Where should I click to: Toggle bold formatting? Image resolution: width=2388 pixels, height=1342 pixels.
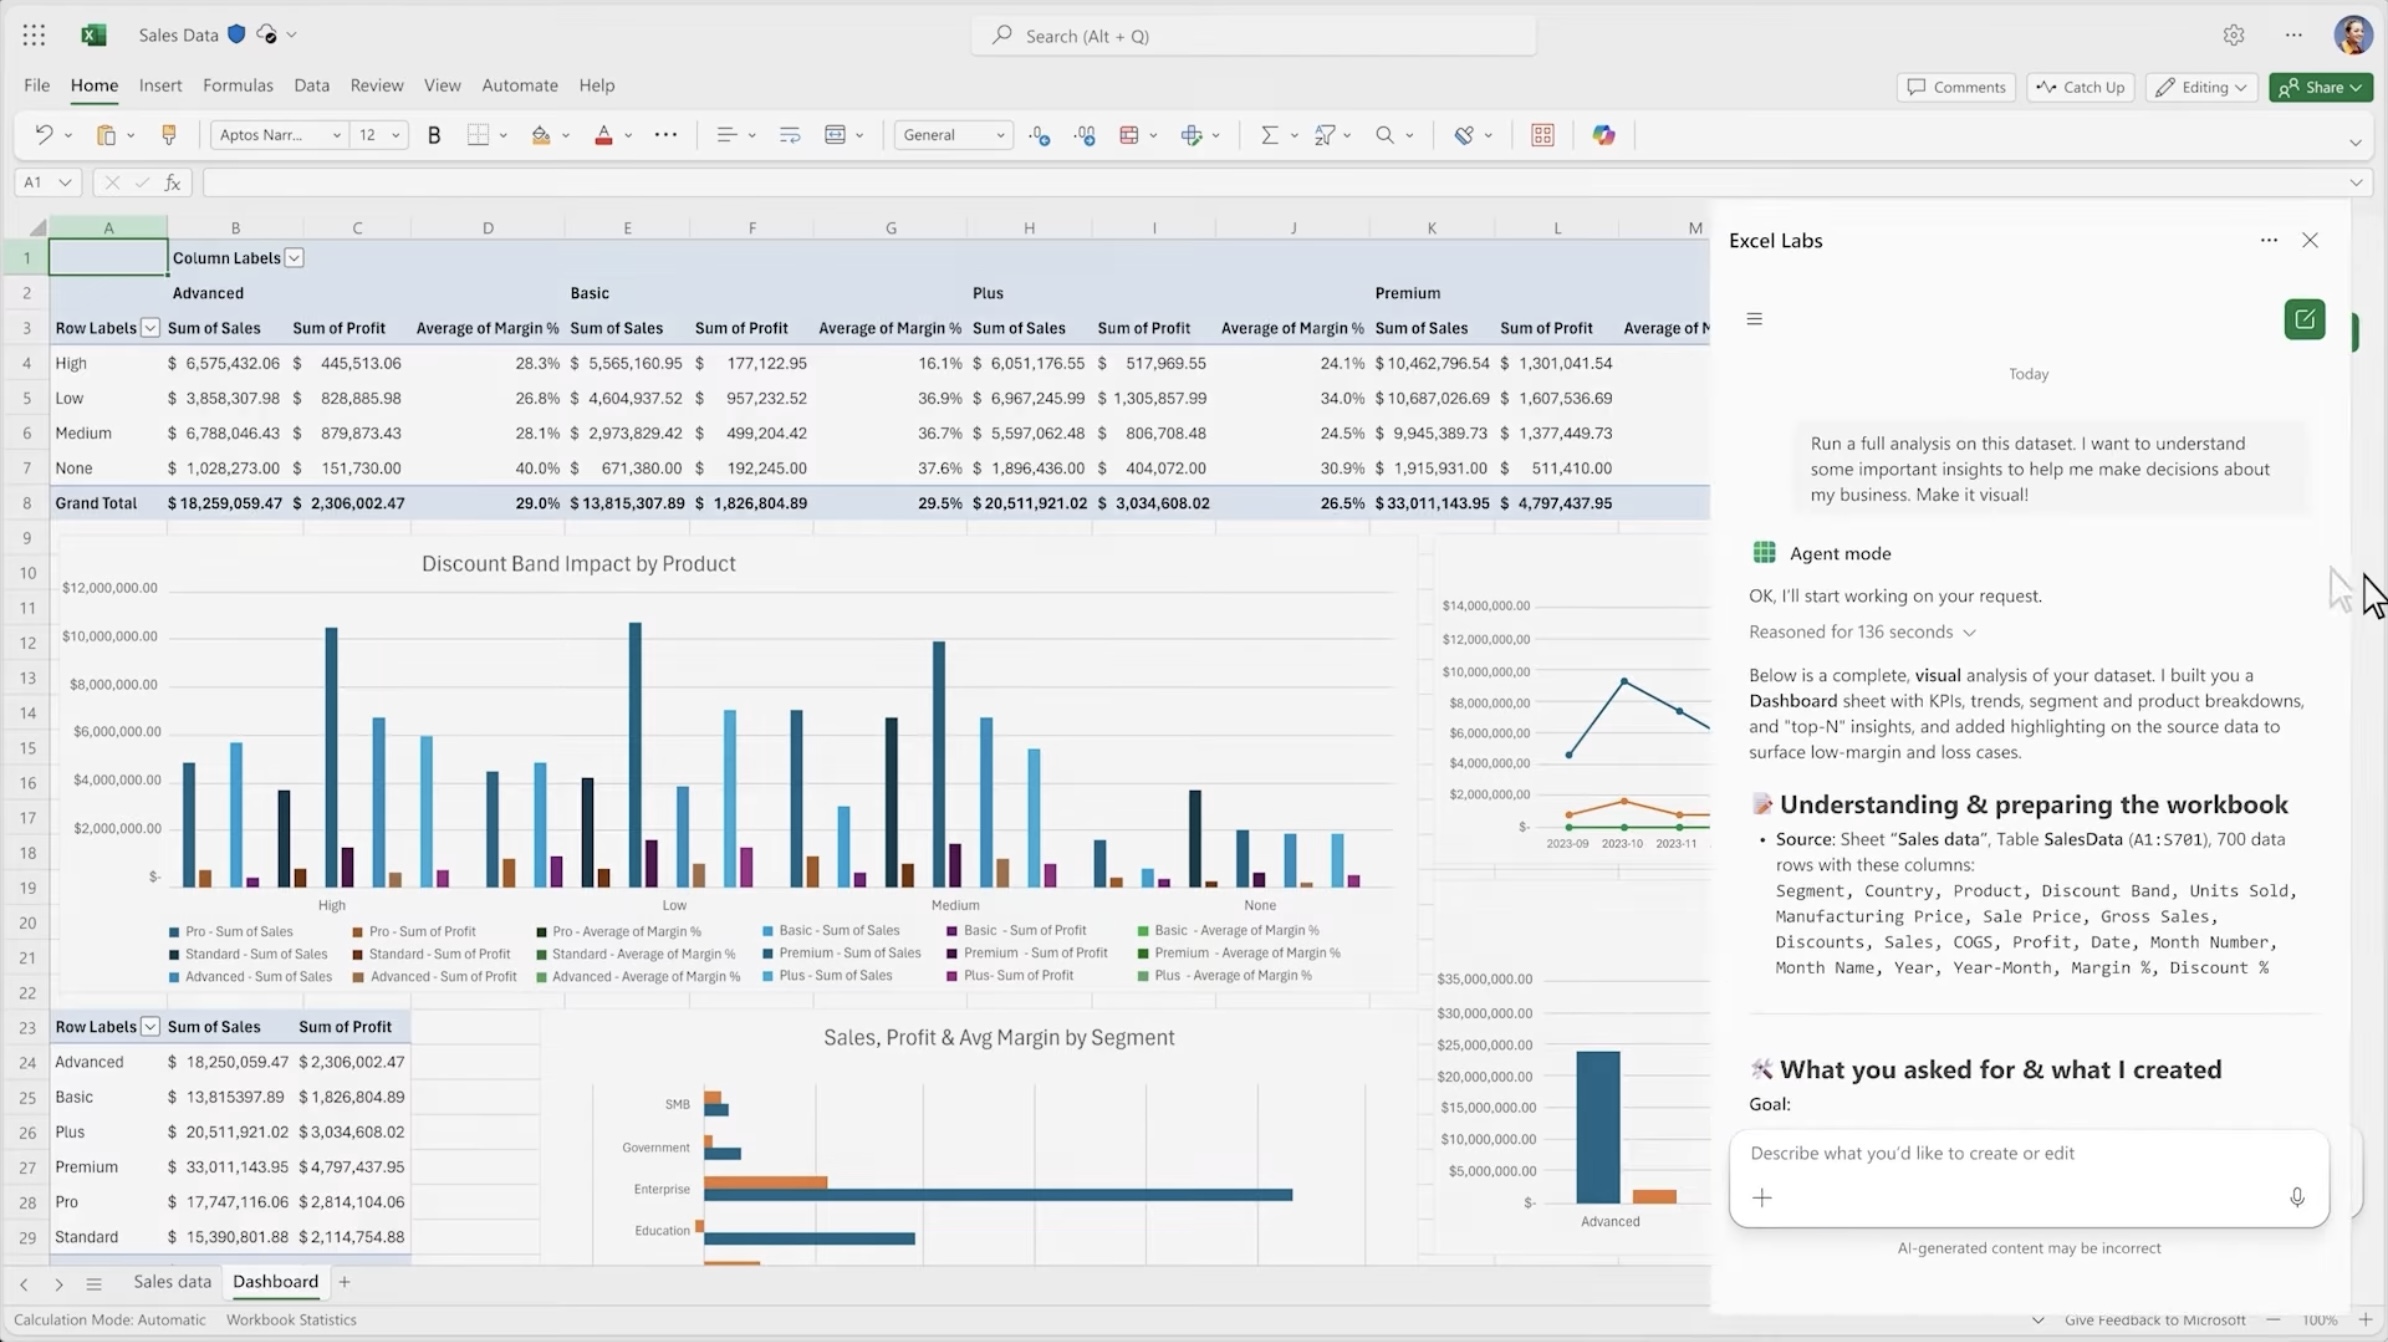pos(434,134)
